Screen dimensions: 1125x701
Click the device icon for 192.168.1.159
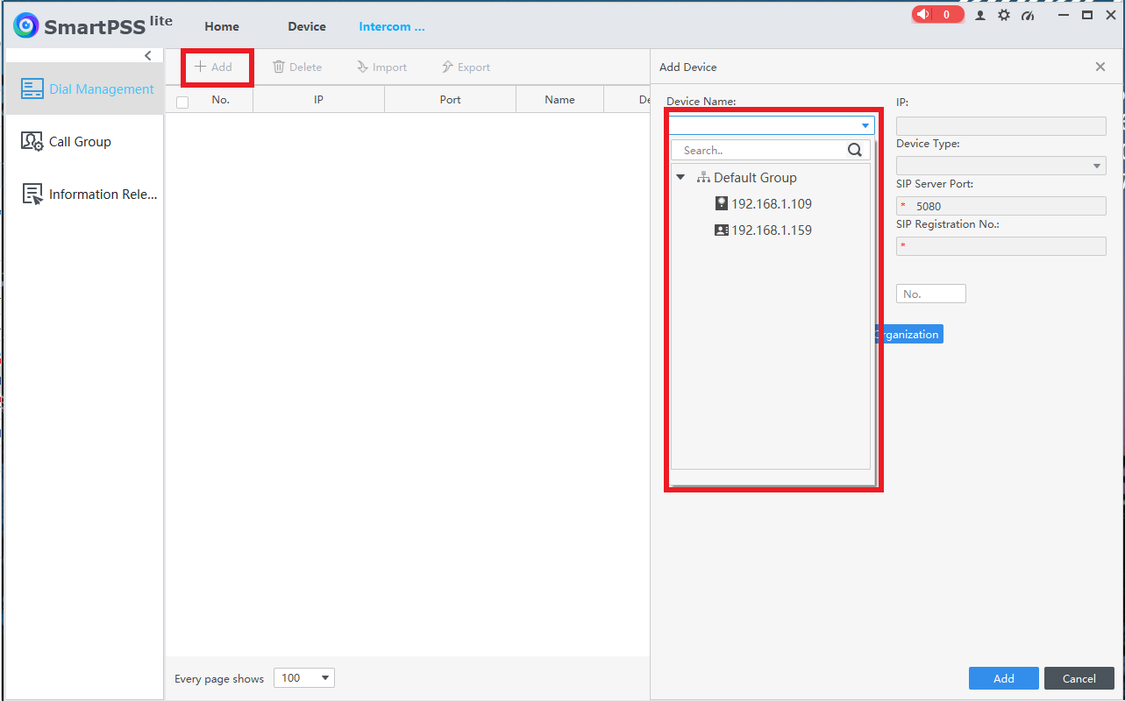[x=721, y=230]
